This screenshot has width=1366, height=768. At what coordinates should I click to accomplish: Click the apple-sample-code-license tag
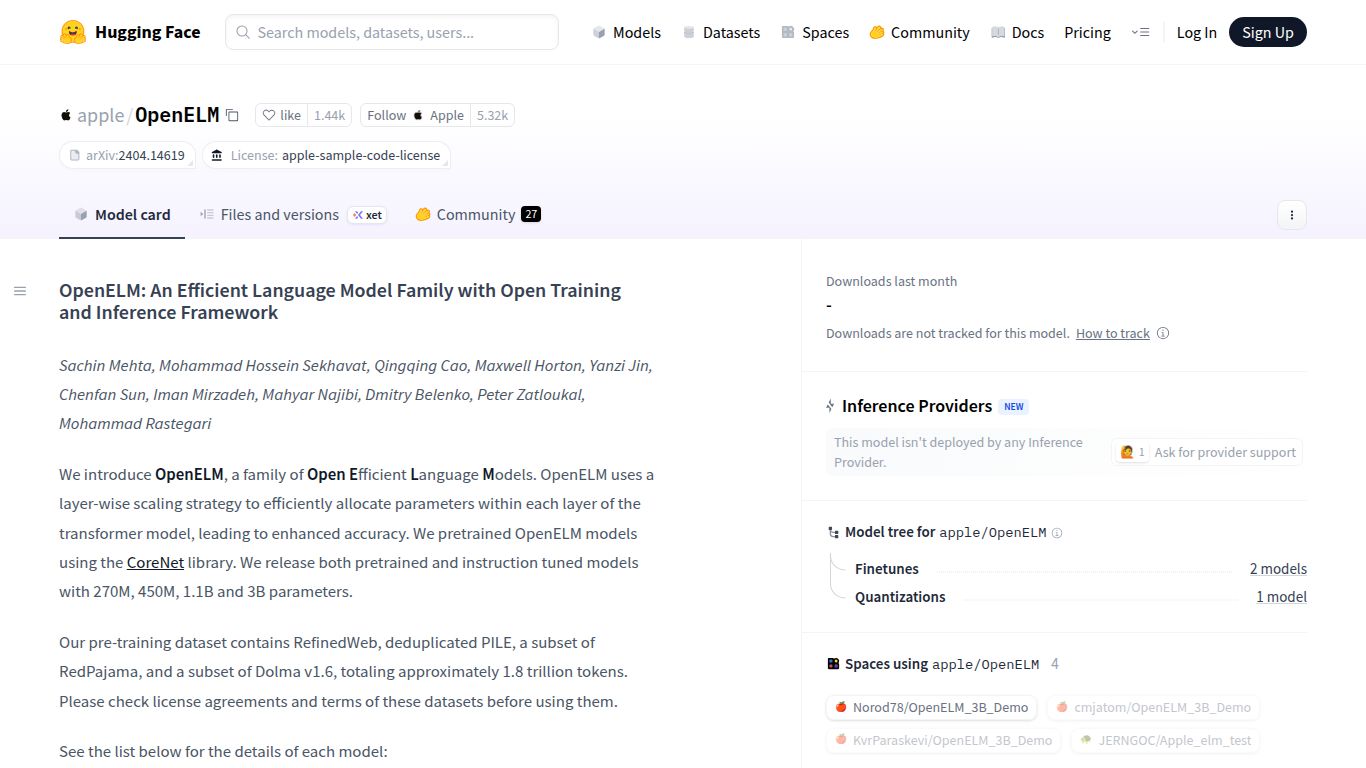(x=327, y=155)
